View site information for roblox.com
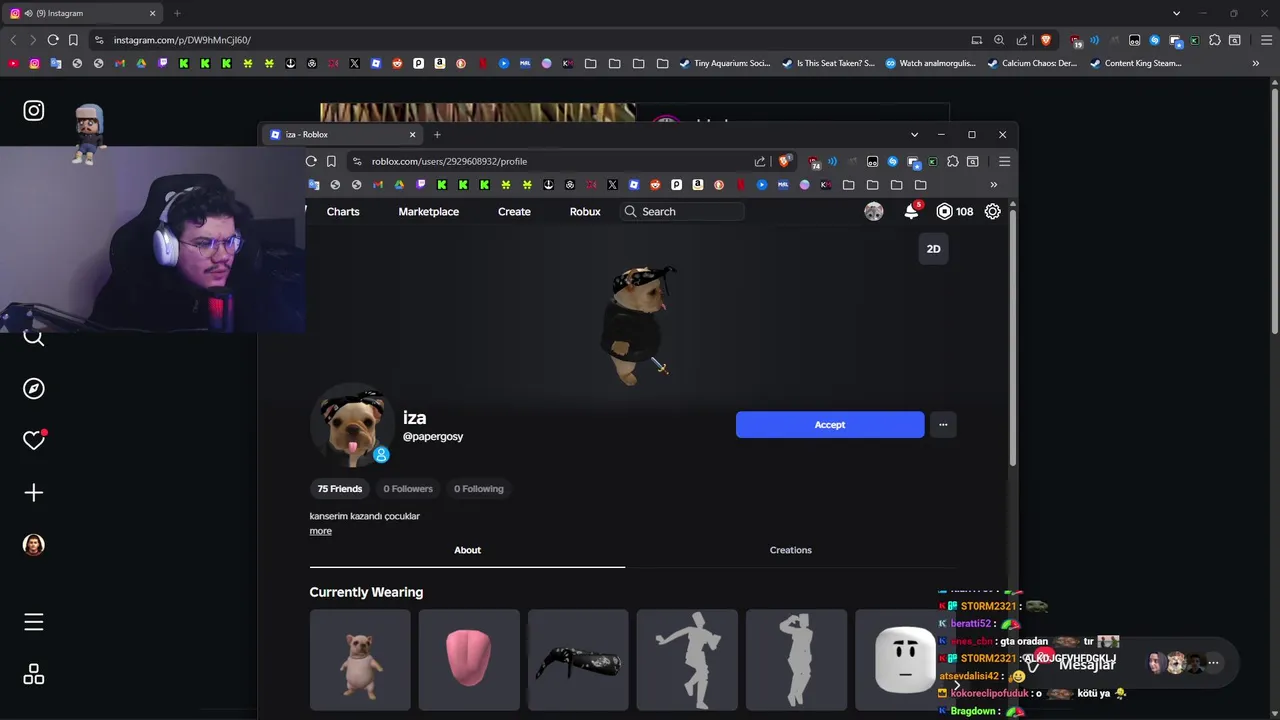The image size is (1280, 720). [357, 161]
